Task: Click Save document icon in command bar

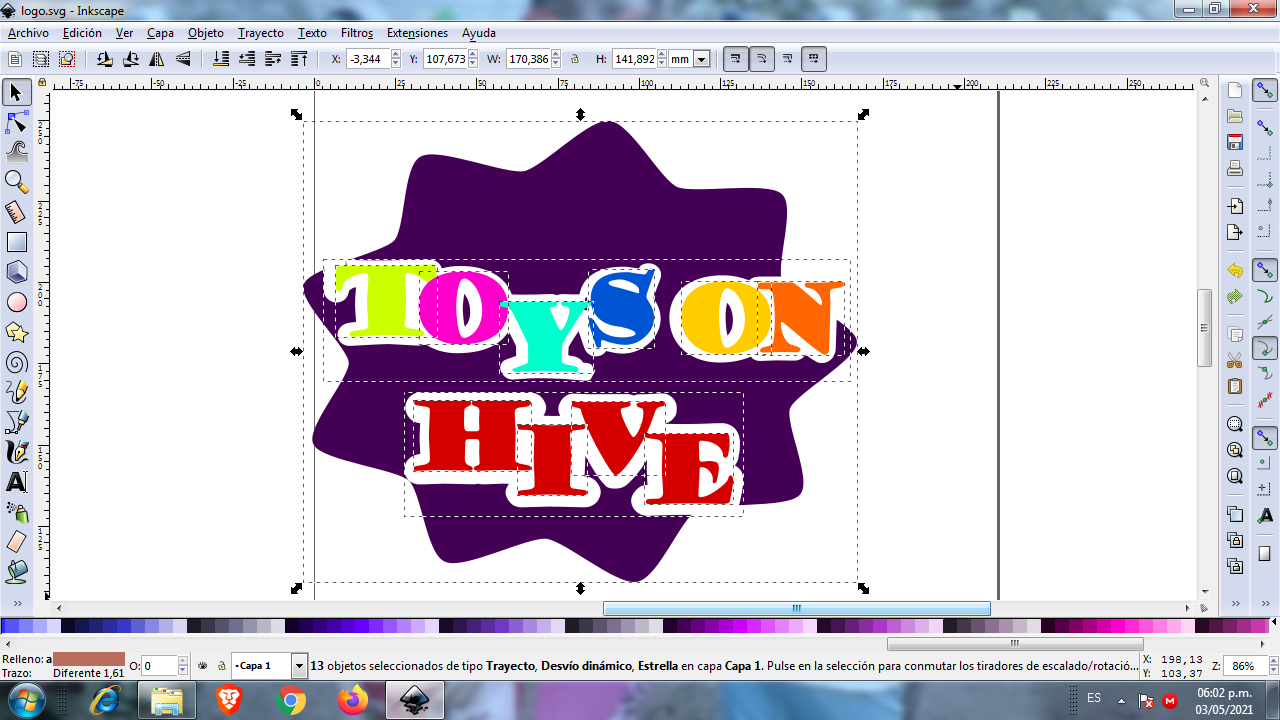Action: pyautogui.click(x=1235, y=142)
